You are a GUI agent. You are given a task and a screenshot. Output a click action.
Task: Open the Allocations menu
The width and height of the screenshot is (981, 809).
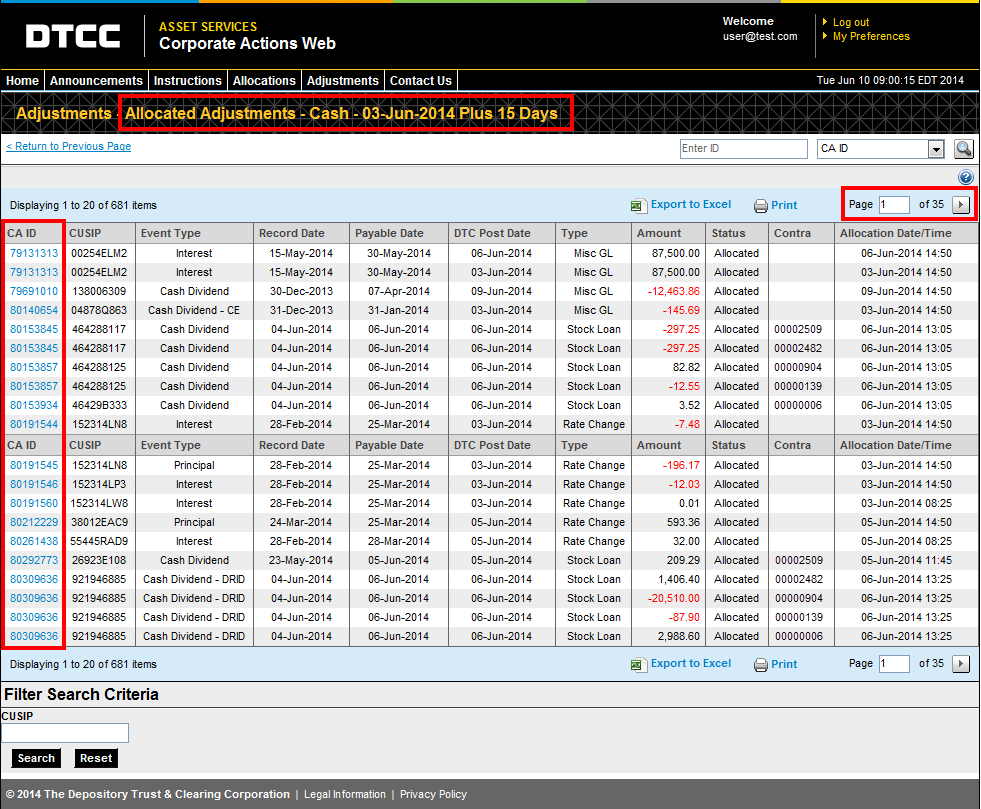(x=264, y=81)
